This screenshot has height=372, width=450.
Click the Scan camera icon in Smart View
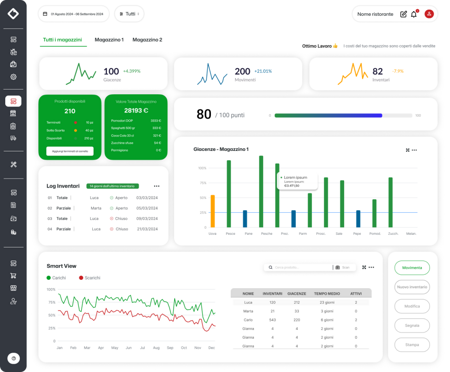click(337, 267)
